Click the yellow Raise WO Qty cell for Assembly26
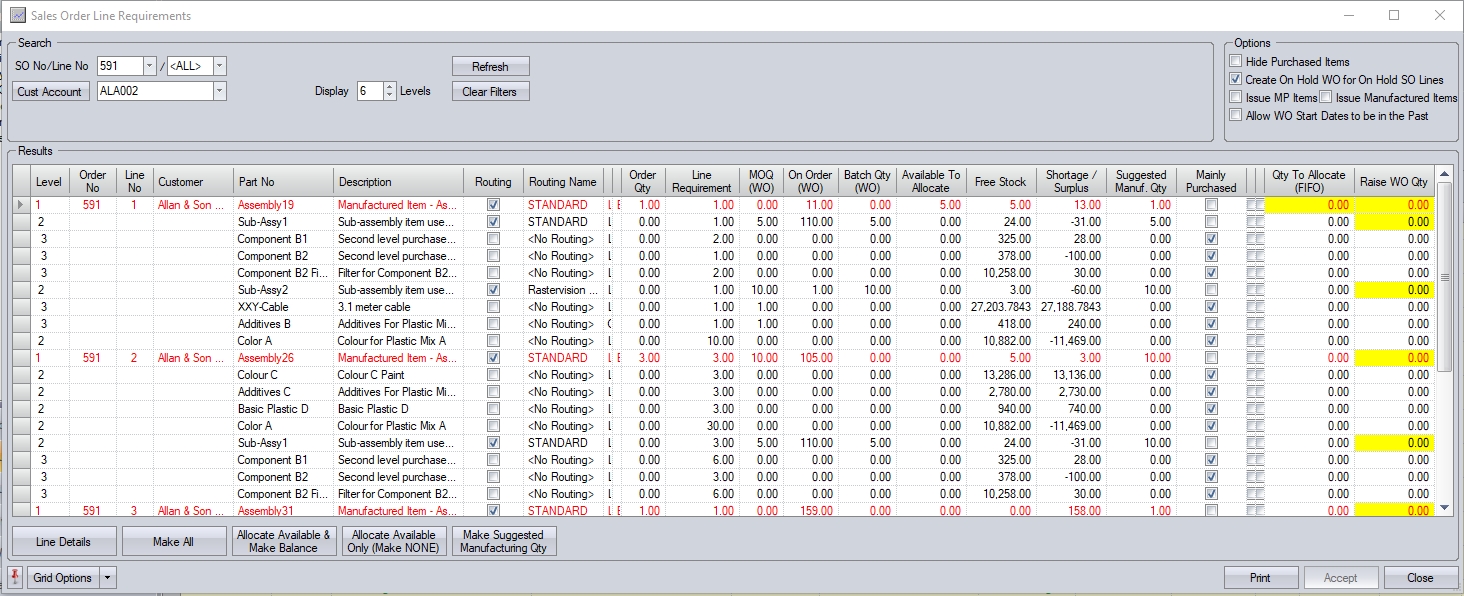 point(1396,358)
